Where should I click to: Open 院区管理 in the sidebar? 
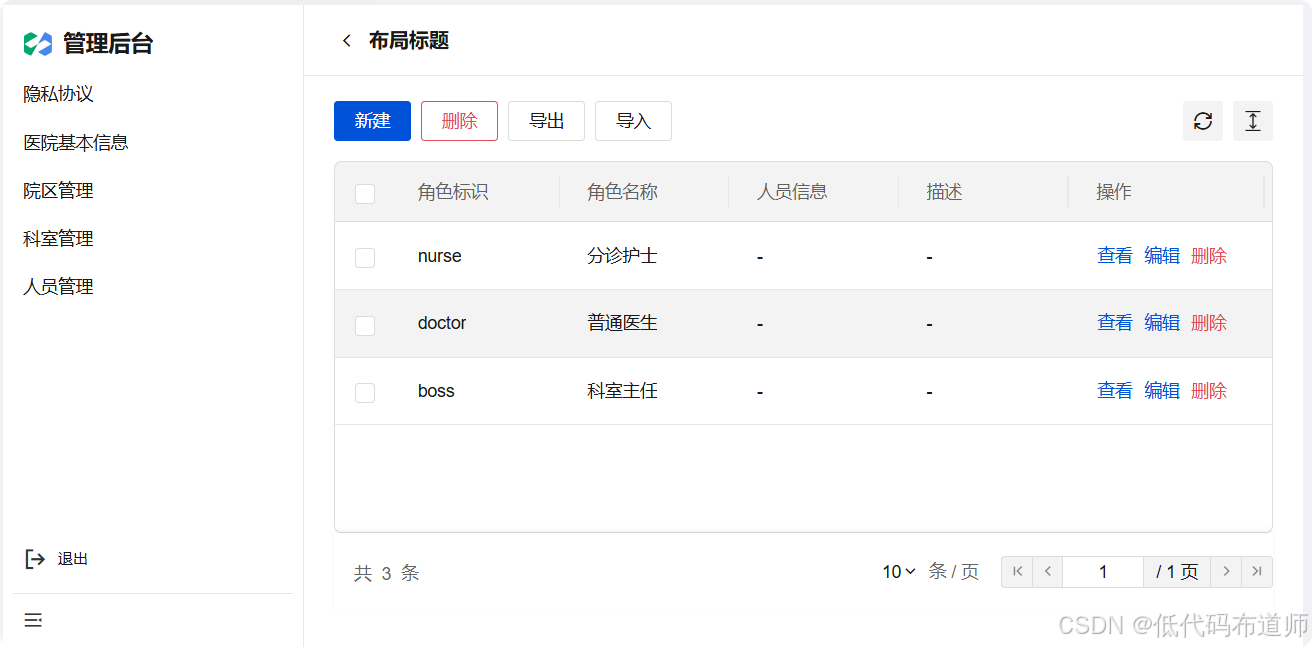(59, 191)
